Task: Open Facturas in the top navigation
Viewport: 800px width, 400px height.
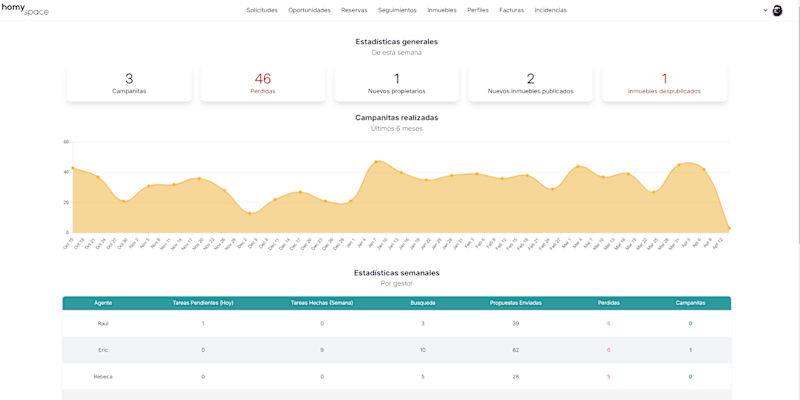Action: point(511,10)
